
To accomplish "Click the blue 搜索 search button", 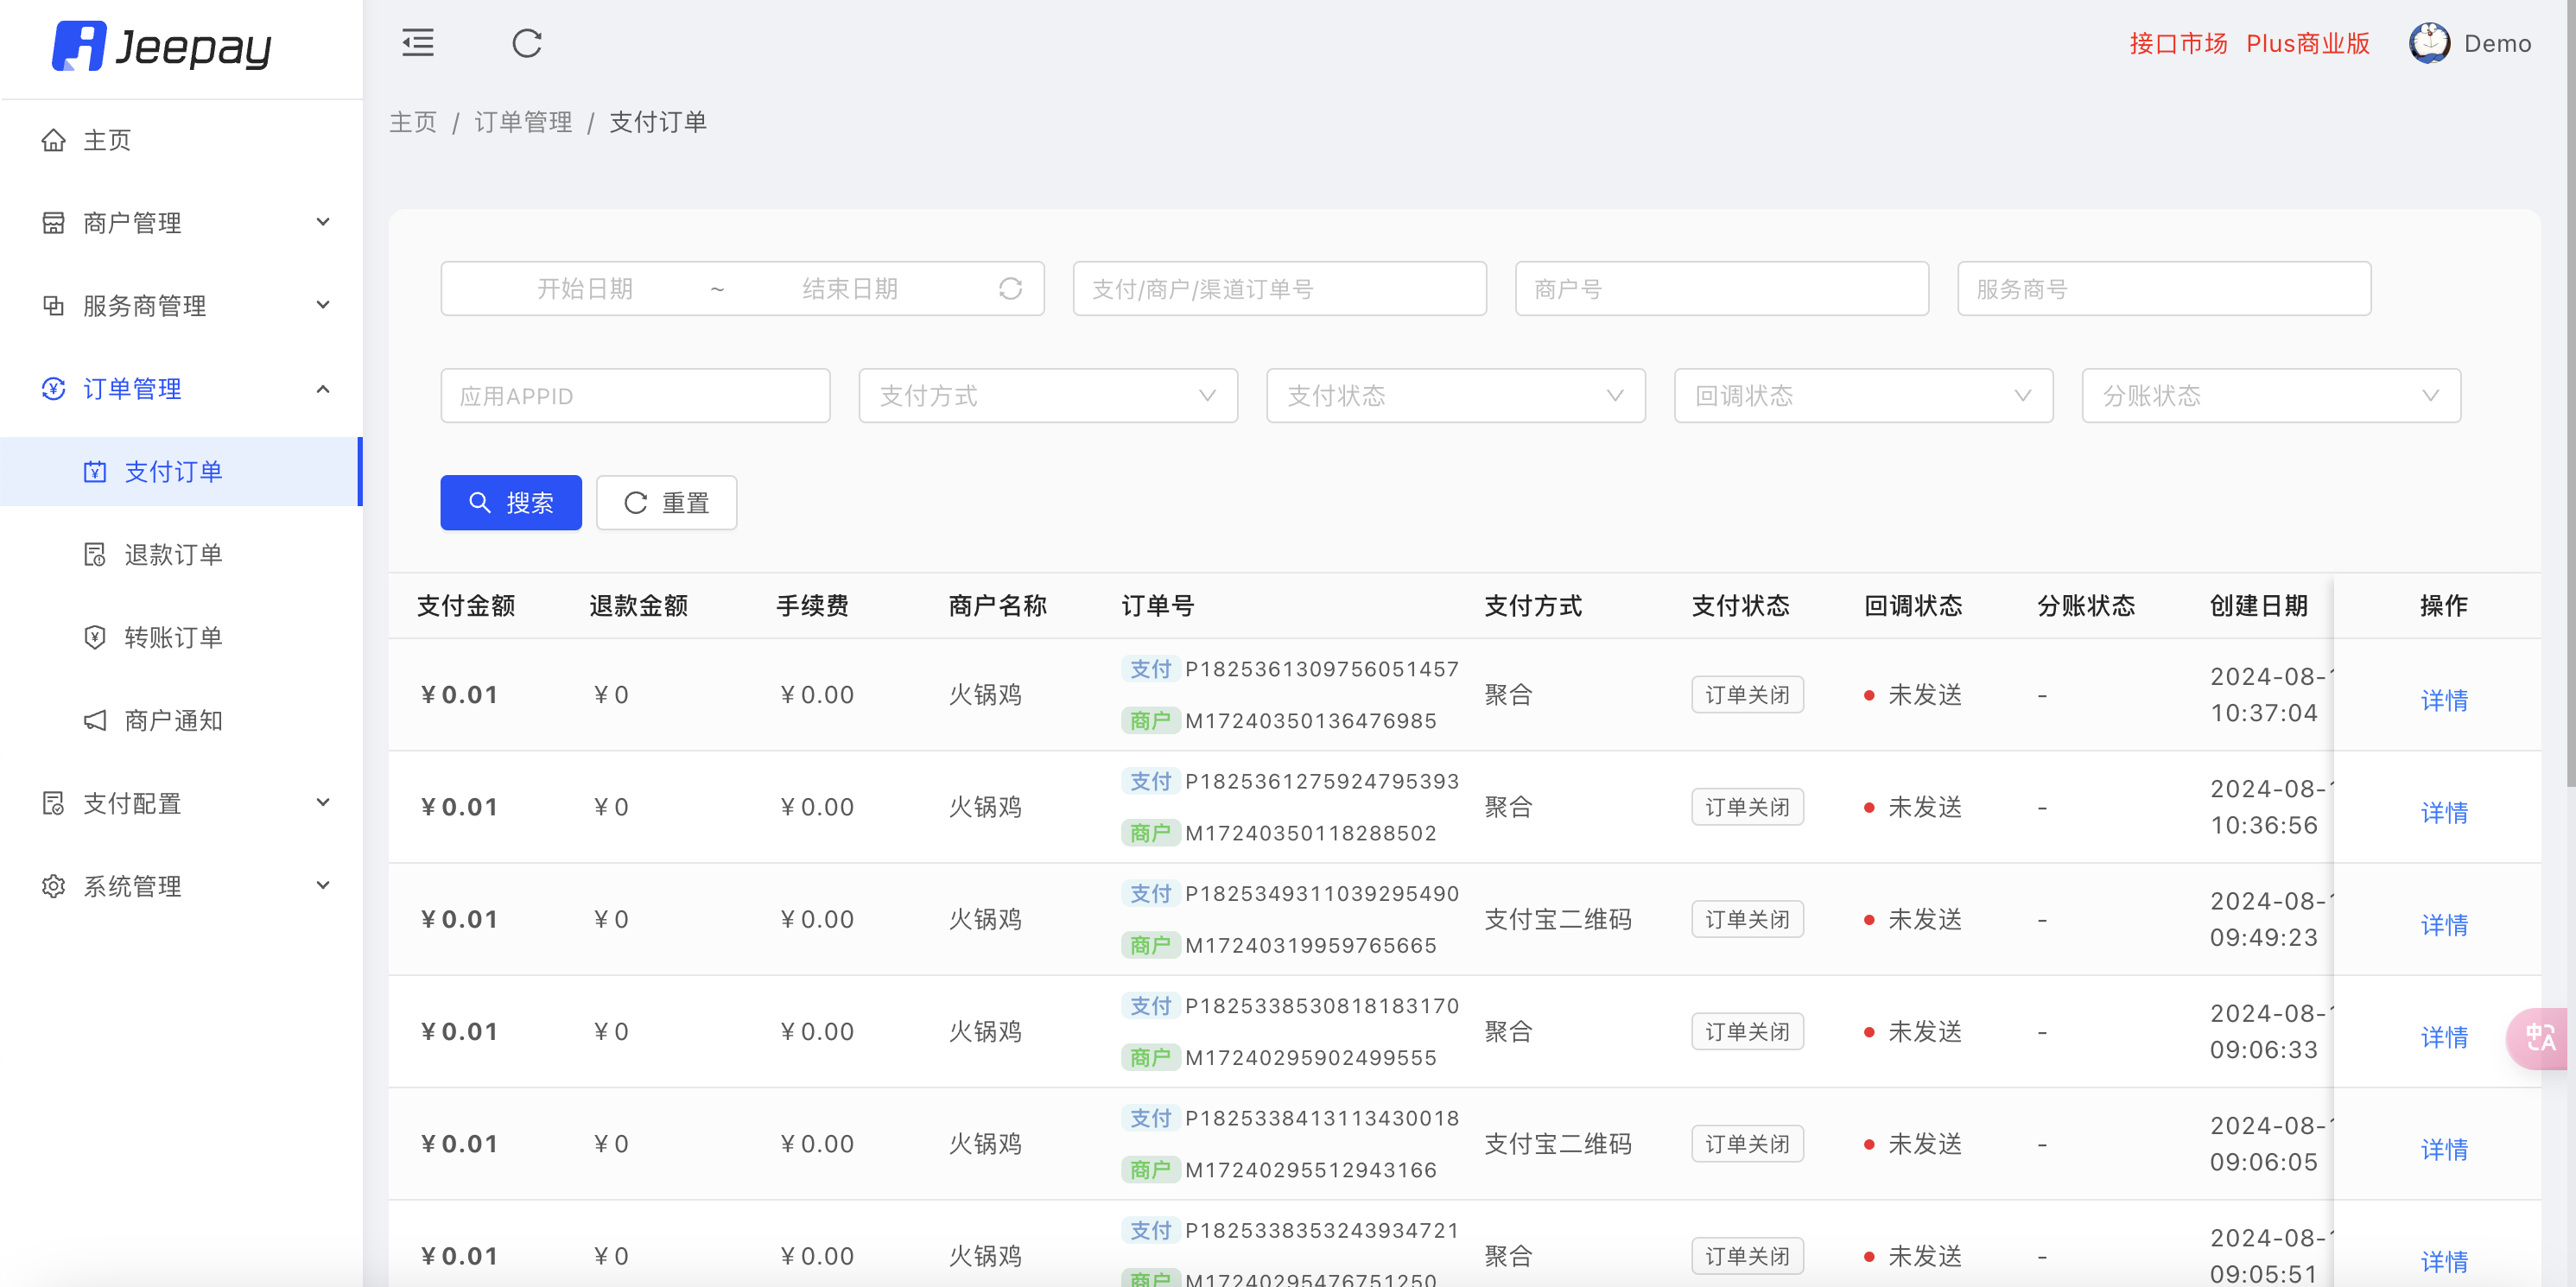I will pos(511,502).
